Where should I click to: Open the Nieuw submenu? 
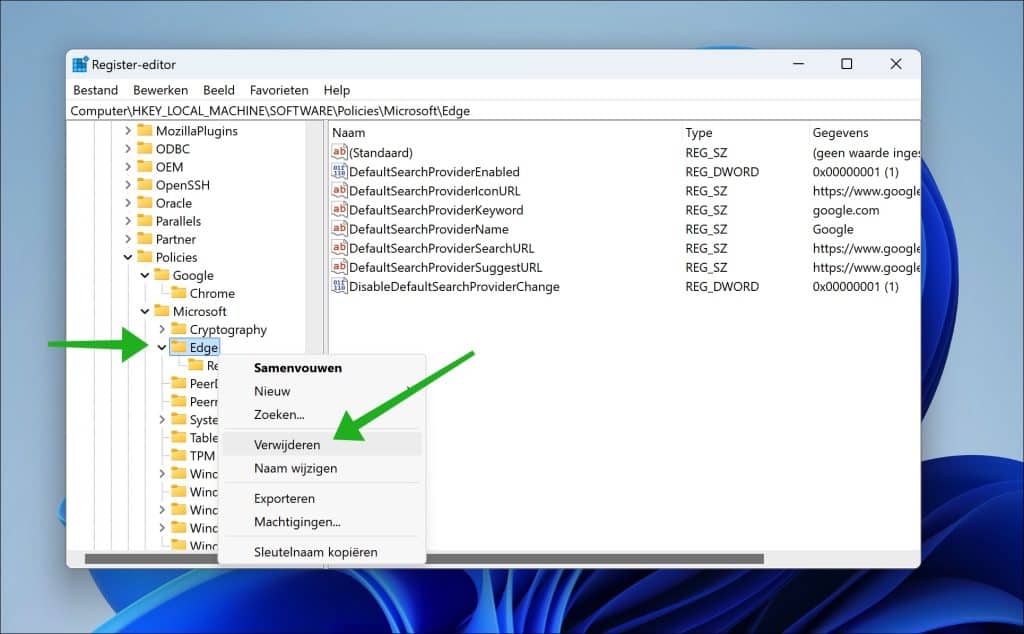pos(322,391)
